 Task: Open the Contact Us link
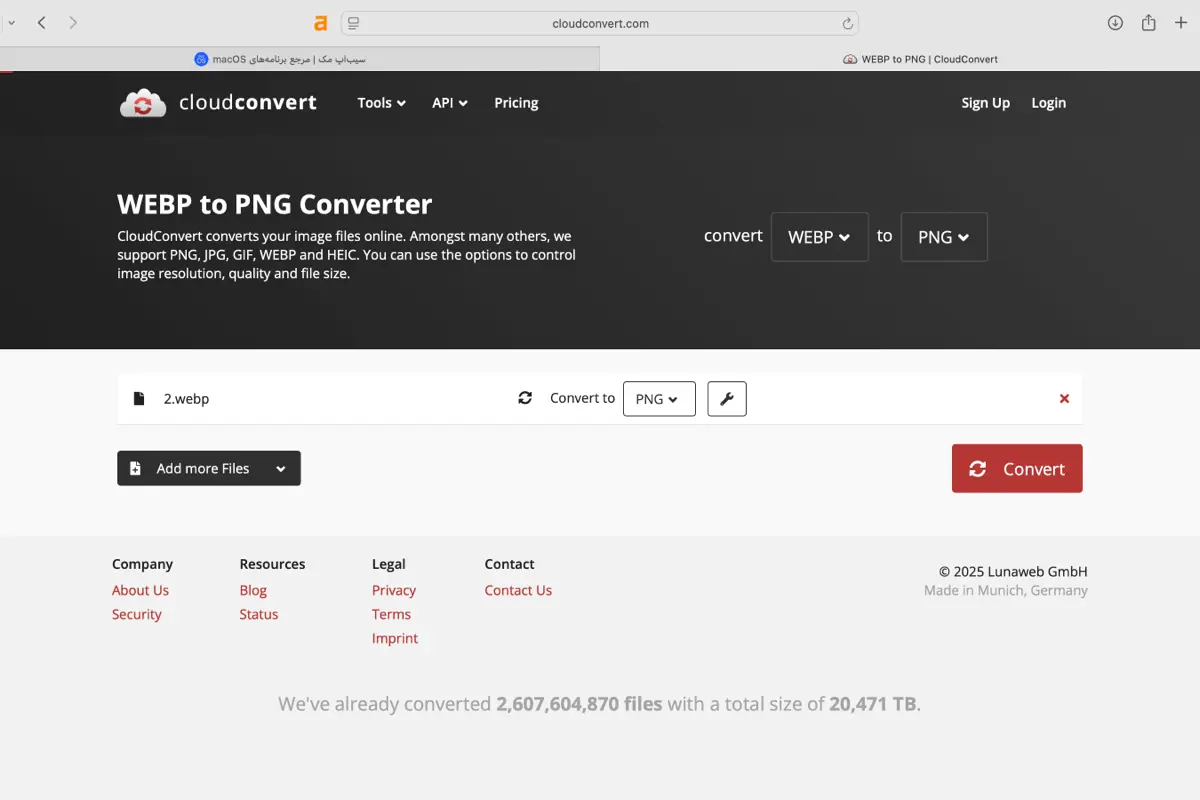pyautogui.click(x=518, y=590)
